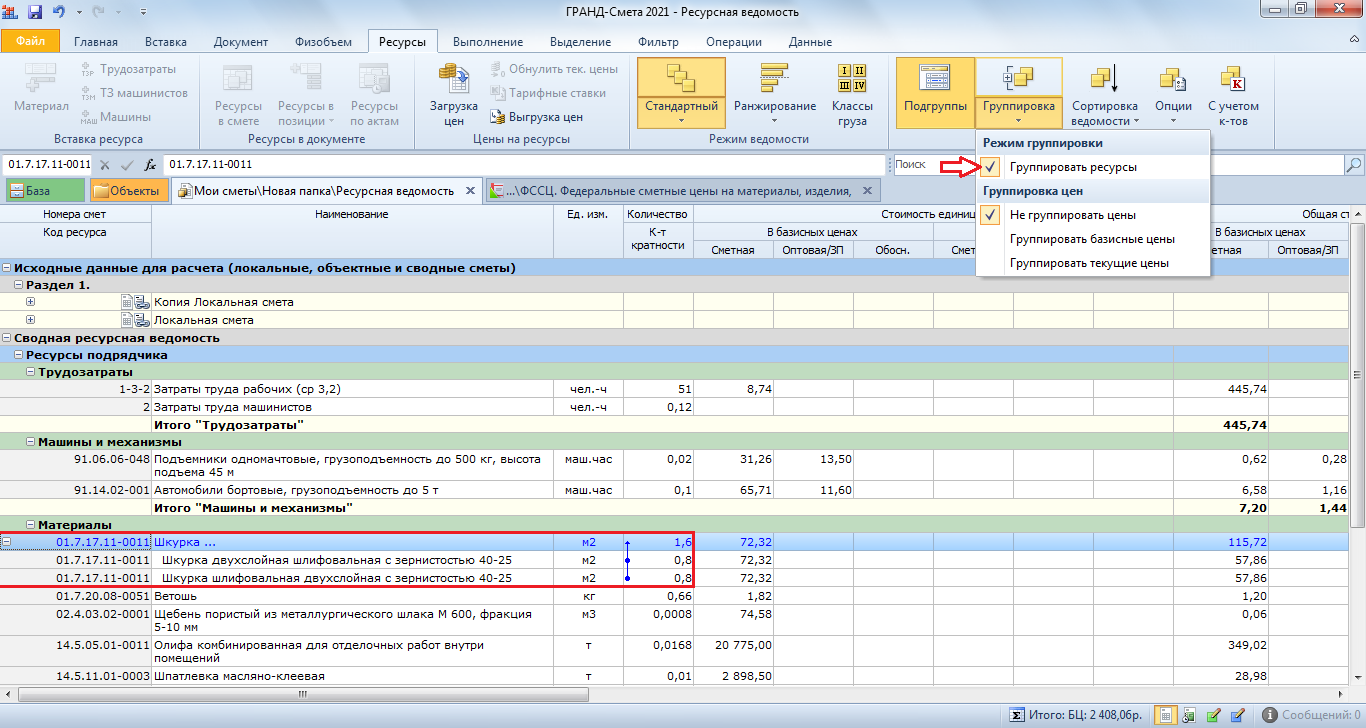Screen dimensions: 1366x728
Task: Expand the Копия Локальная смета row
Action: [30, 302]
